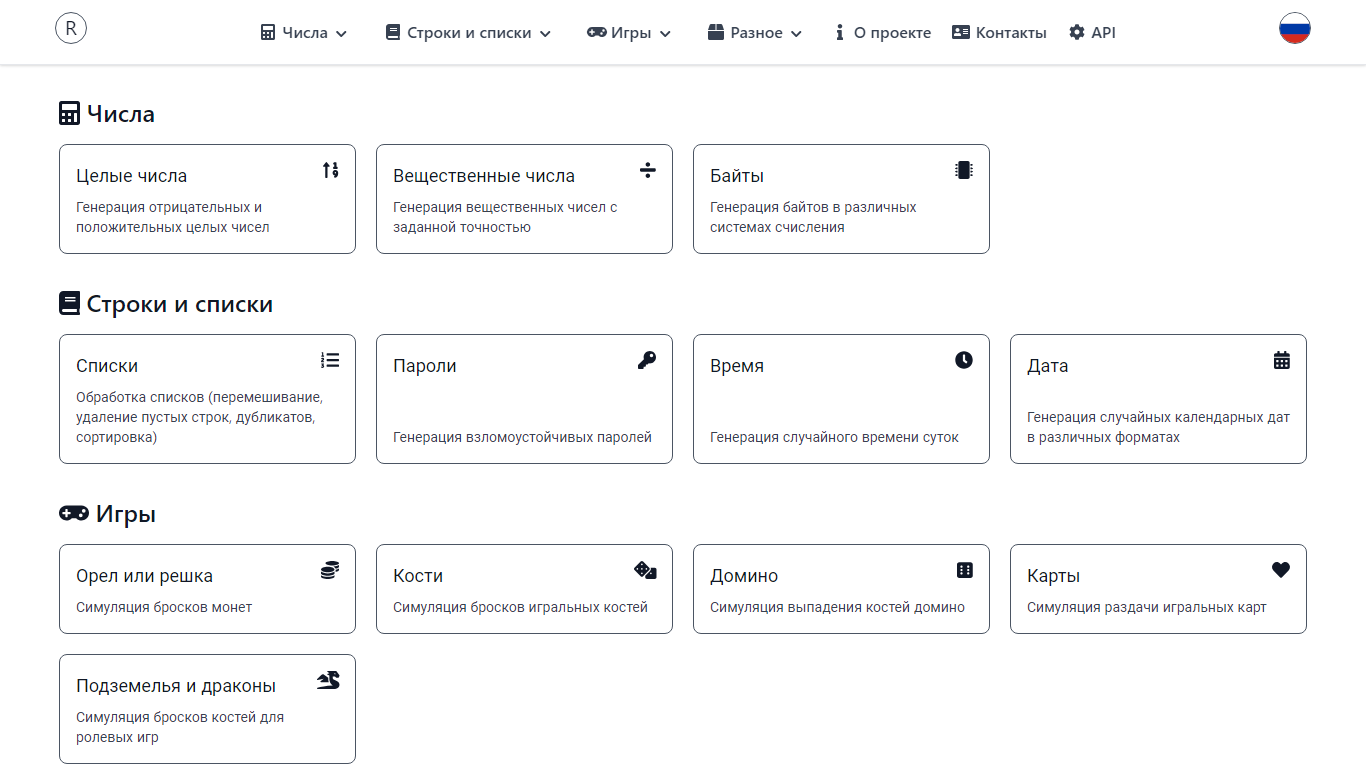Viewport: 1366px width, 768px height.
Task: Go to the Контакты page
Action: point(999,33)
